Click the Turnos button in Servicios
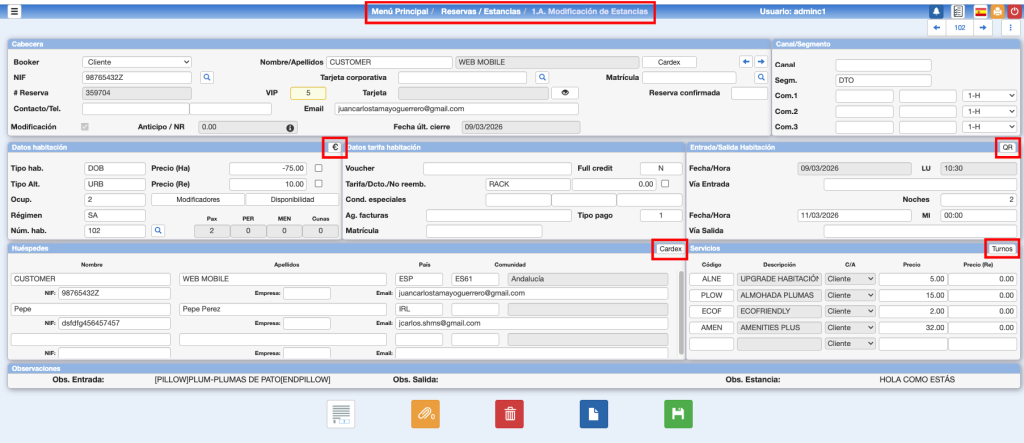The height and width of the screenshot is (443, 1024). 1001,248
